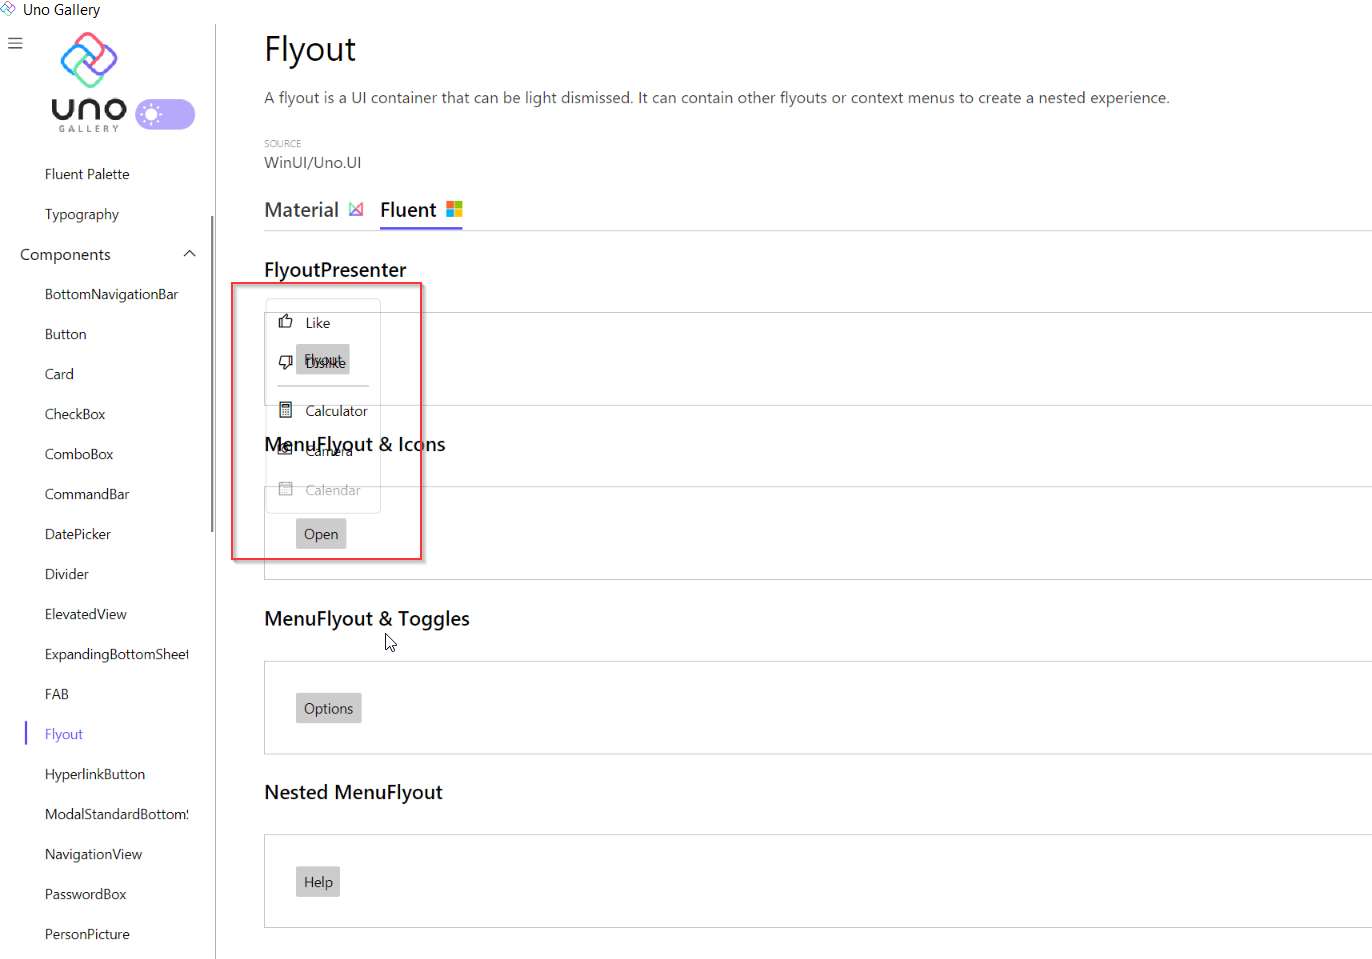
Task: Select Button in the components list
Action: pos(66,334)
